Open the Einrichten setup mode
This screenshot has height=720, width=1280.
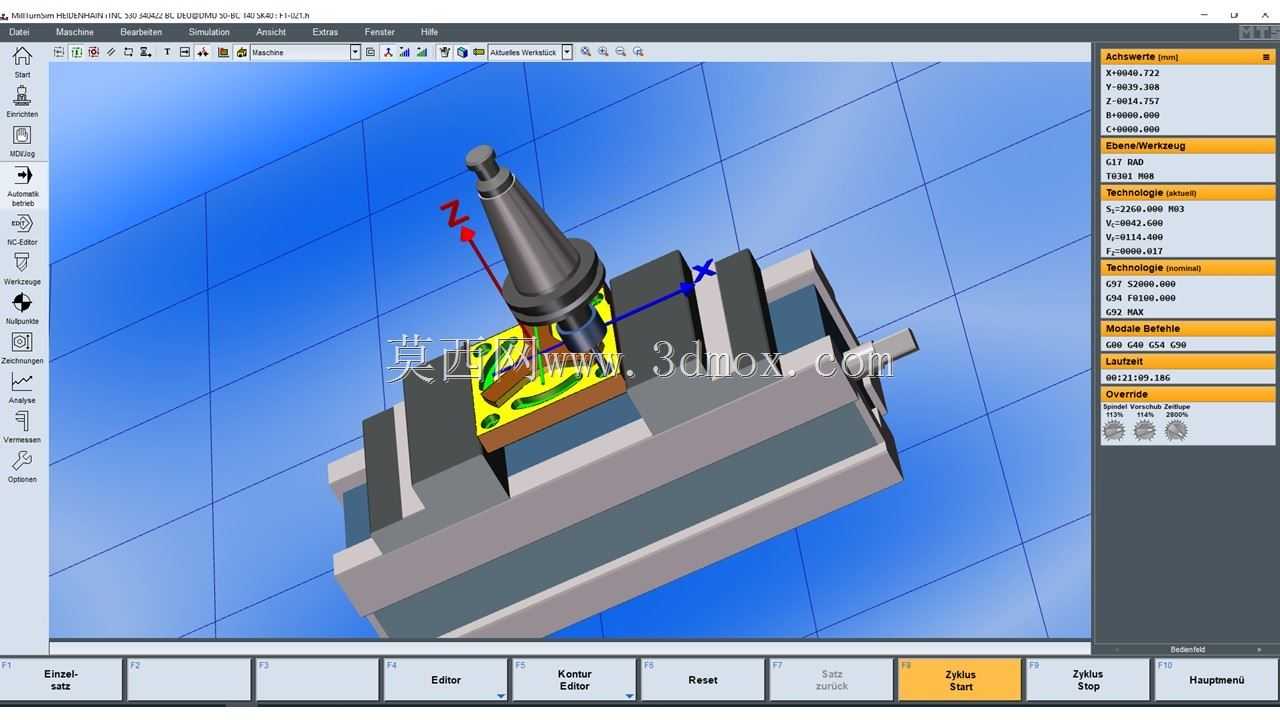[22, 101]
